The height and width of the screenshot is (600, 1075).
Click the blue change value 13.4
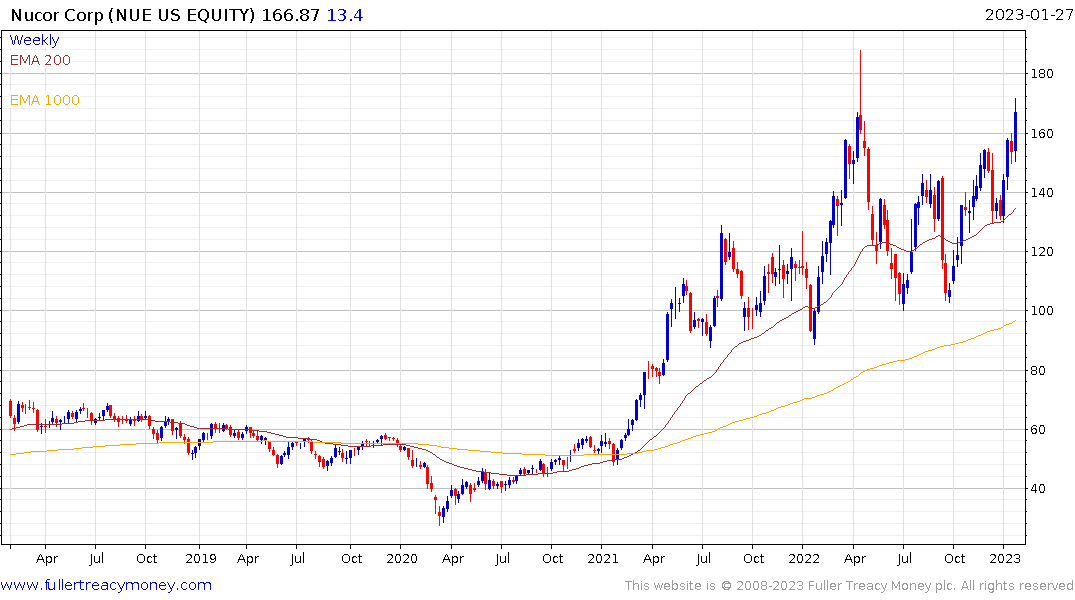coord(345,14)
